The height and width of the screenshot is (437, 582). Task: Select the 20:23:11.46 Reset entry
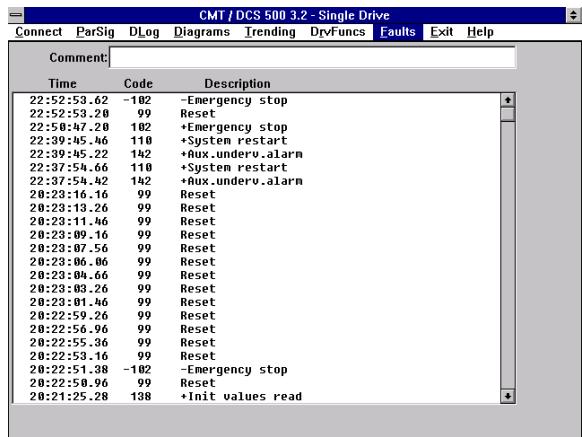pyautogui.click(x=256, y=221)
